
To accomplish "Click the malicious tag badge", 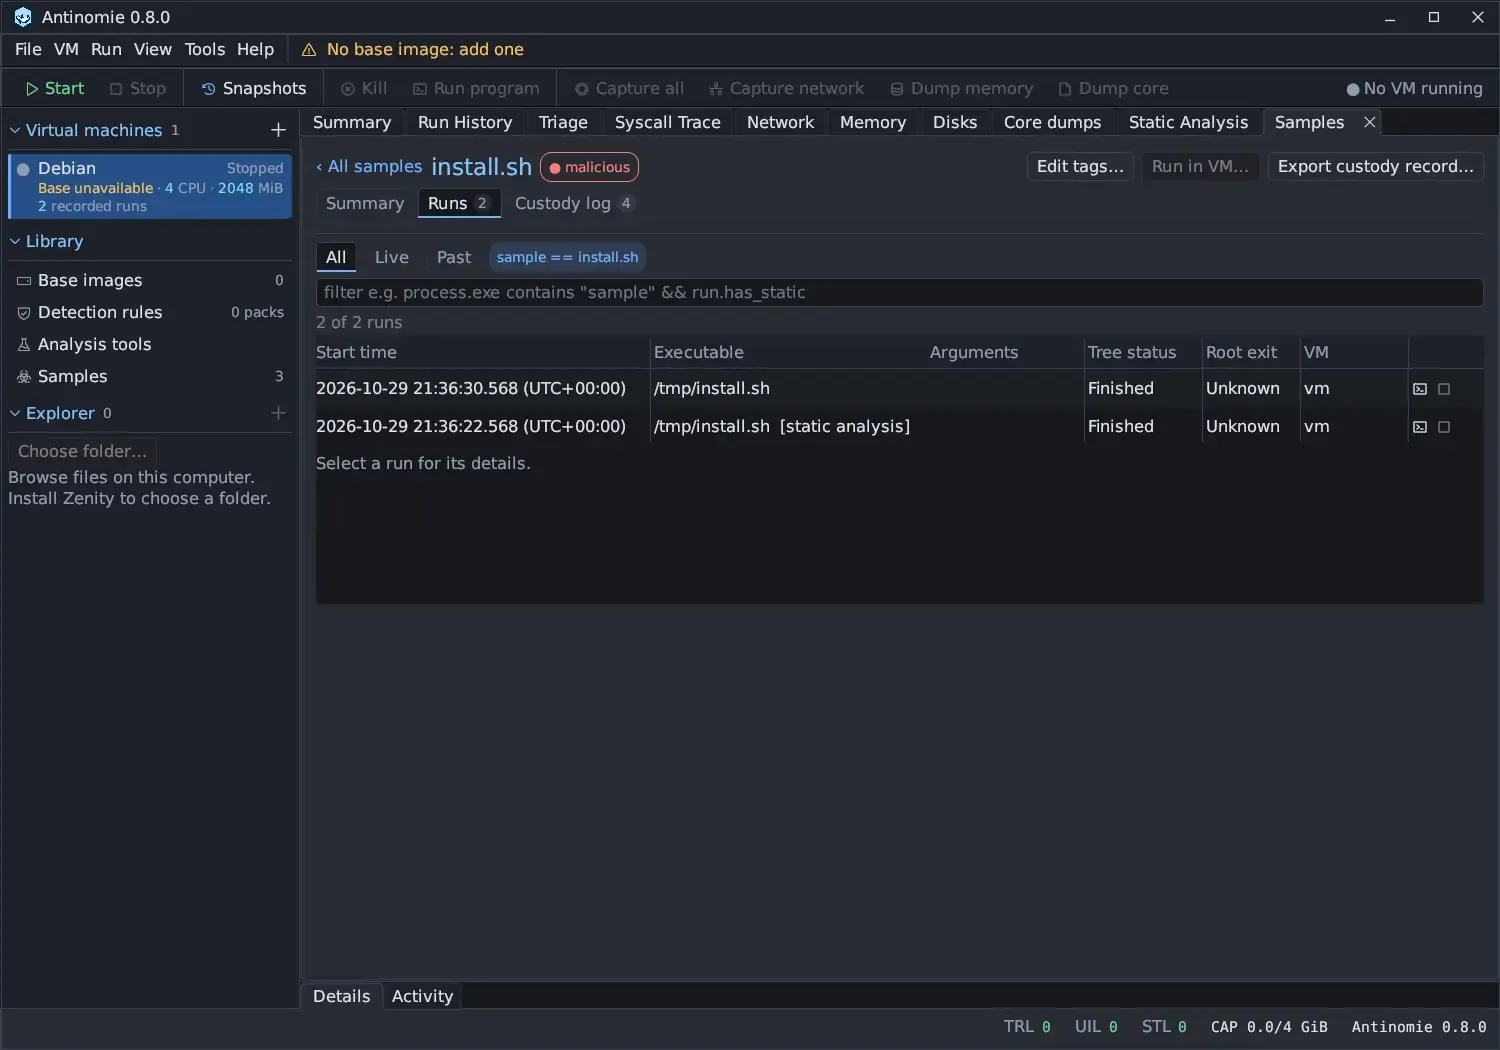I will tap(589, 167).
